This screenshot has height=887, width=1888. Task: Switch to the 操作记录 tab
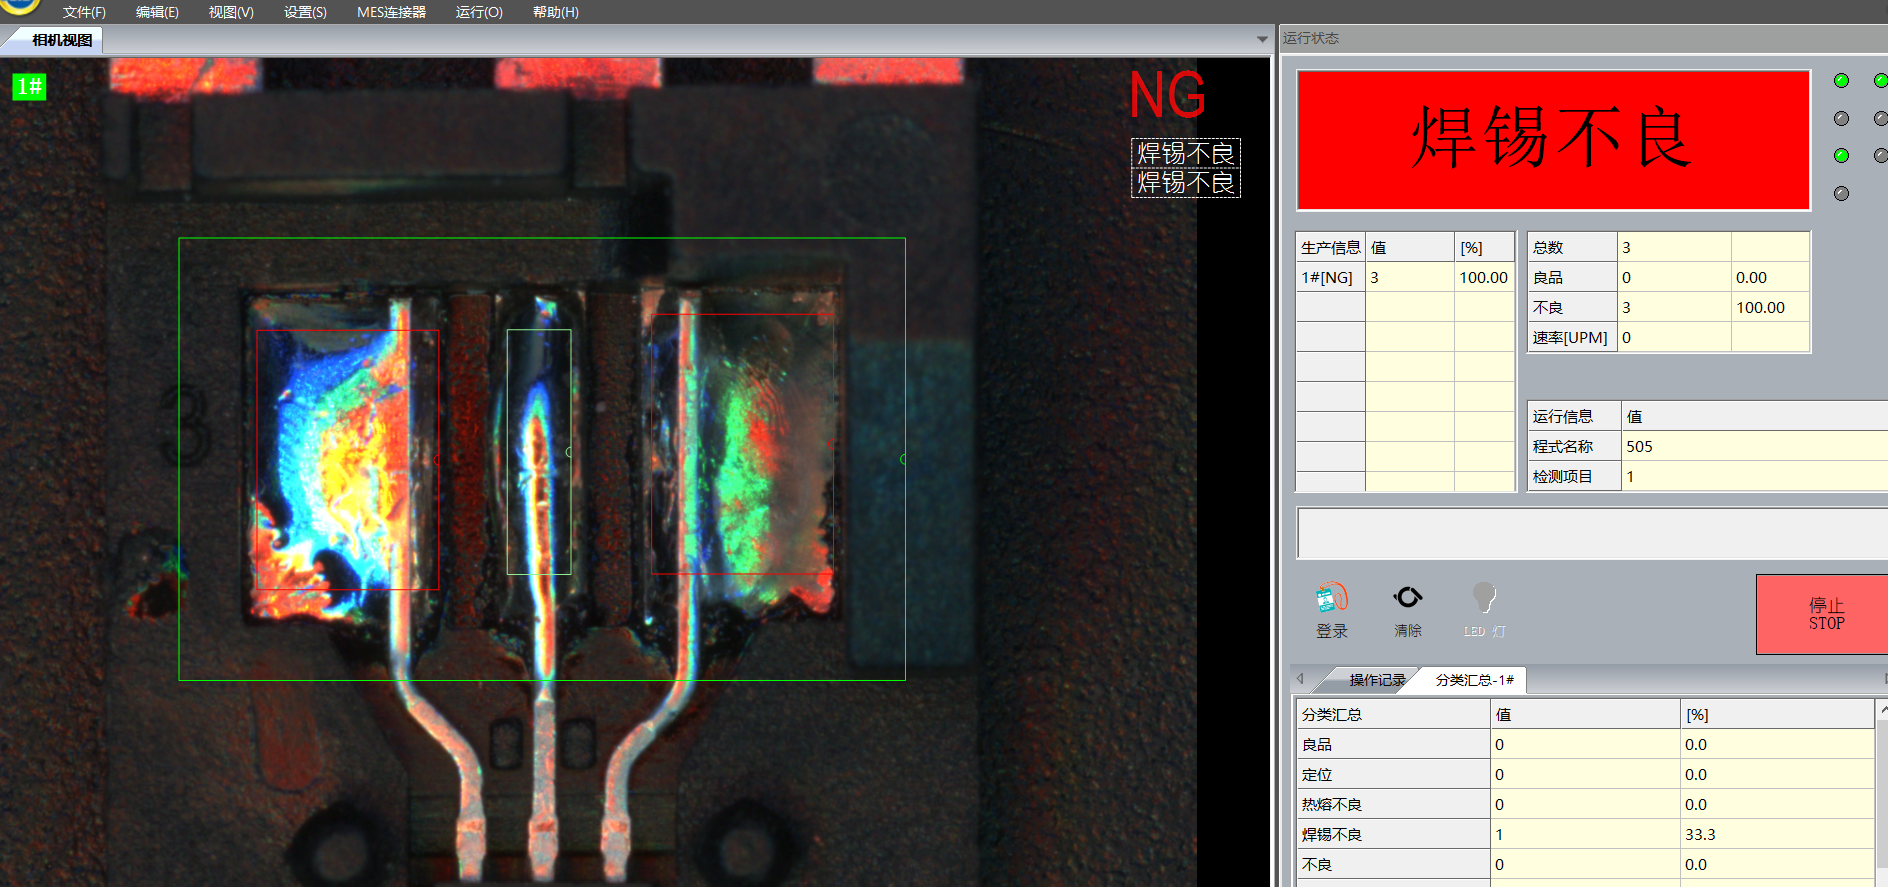point(1376,680)
